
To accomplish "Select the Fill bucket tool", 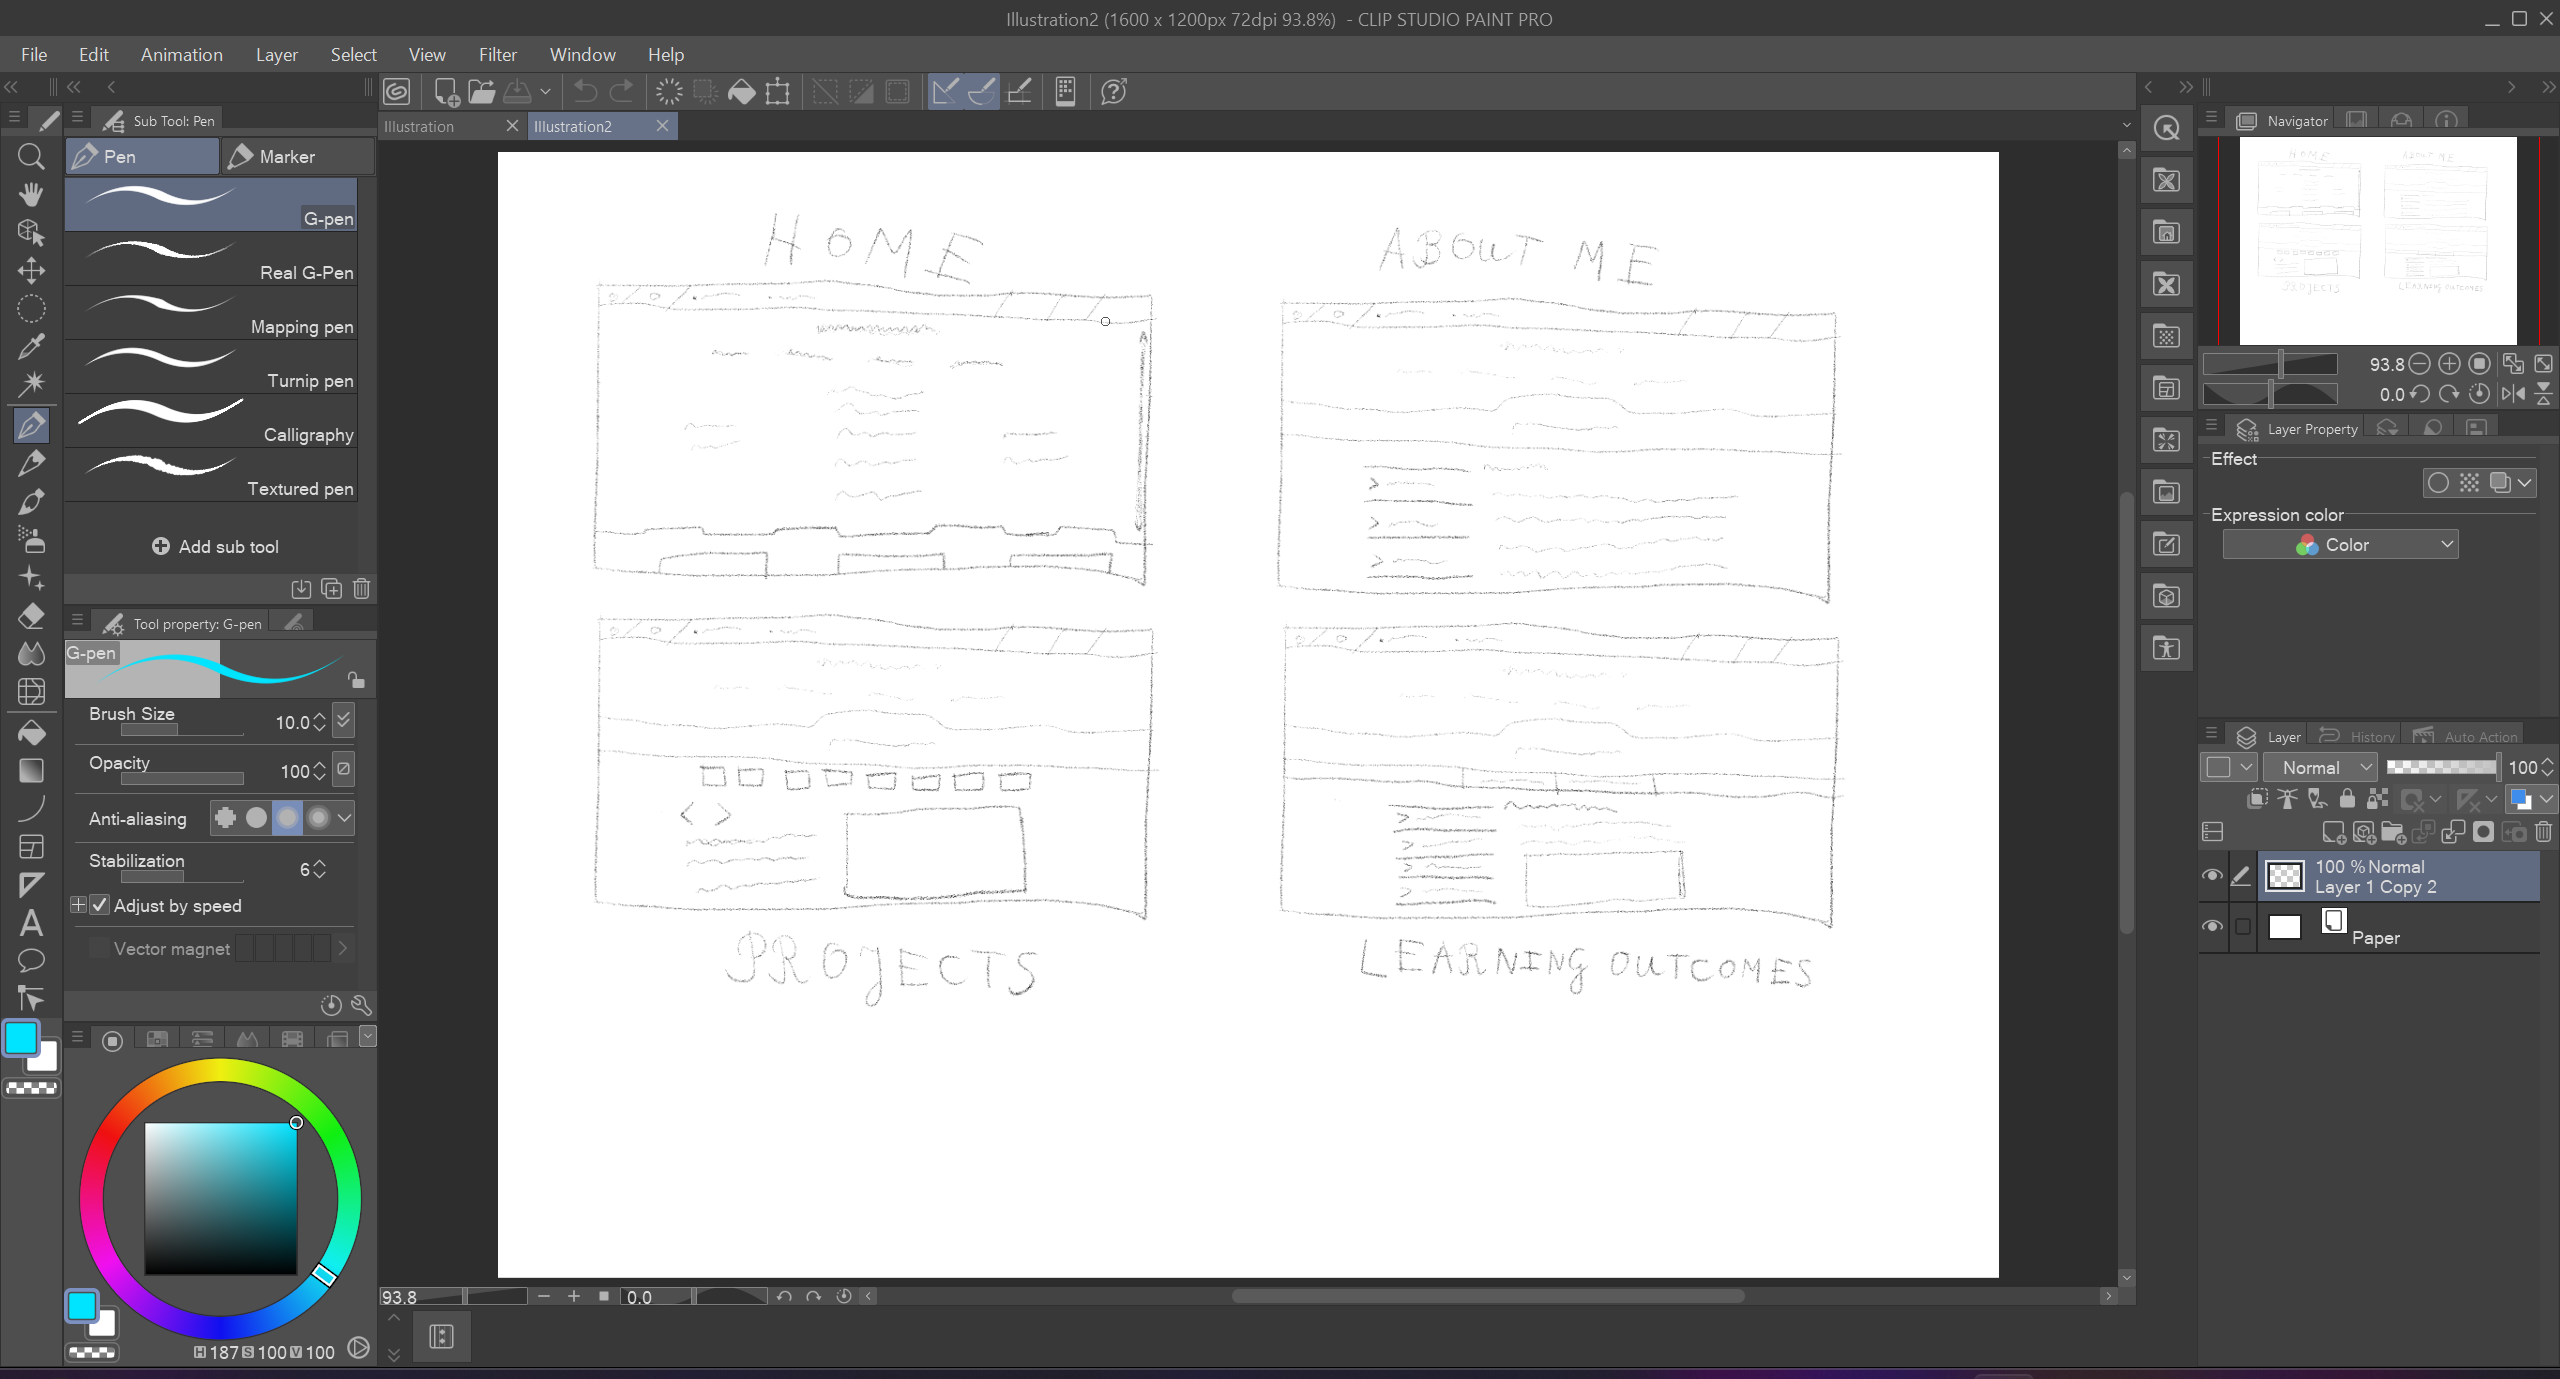I will pyautogui.click(x=31, y=732).
